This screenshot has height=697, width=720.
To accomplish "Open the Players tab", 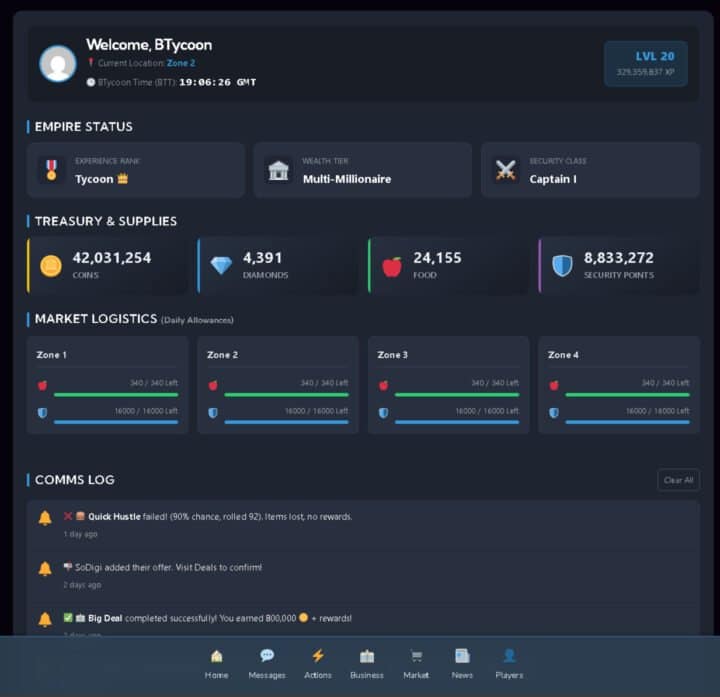I will pyautogui.click(x=509, y=664).
